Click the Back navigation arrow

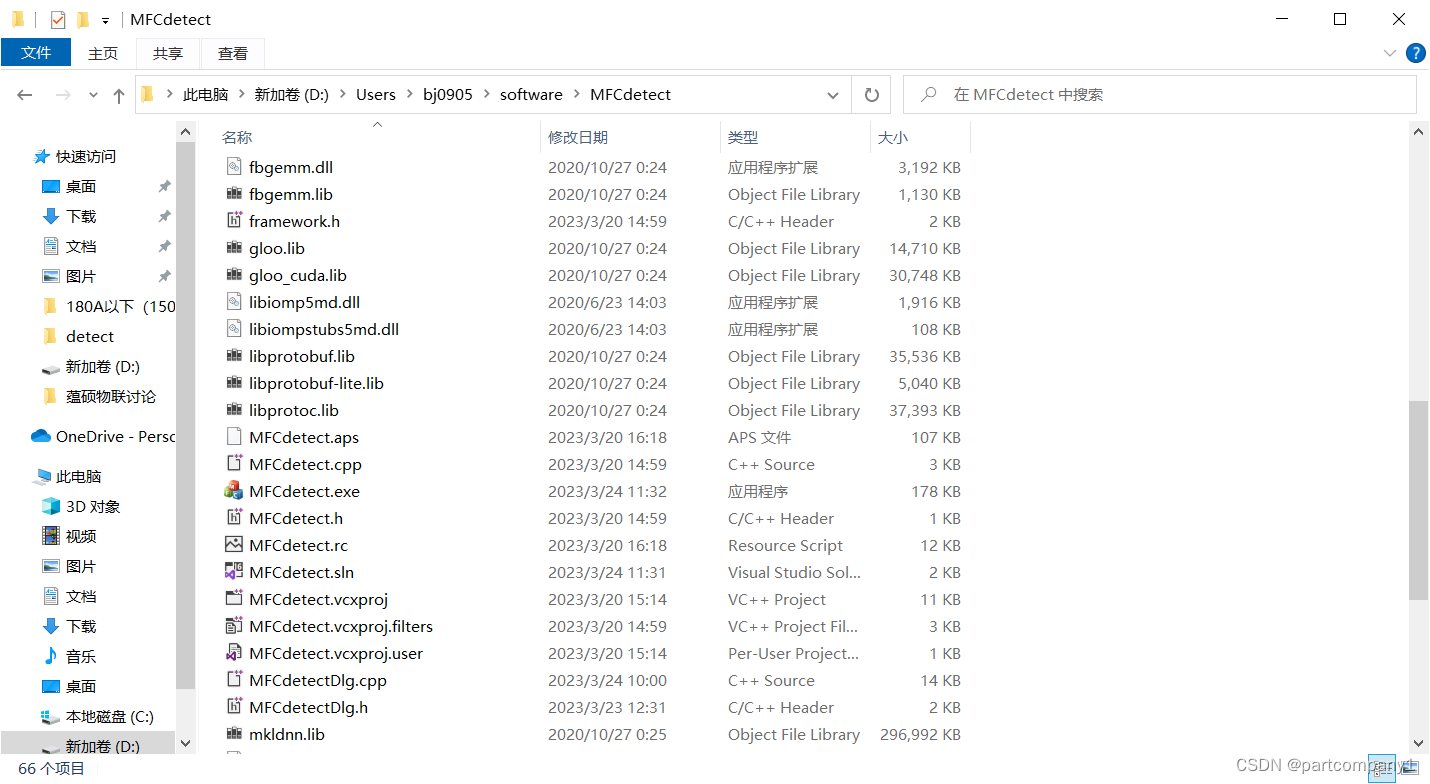click(x=25, y=95)
